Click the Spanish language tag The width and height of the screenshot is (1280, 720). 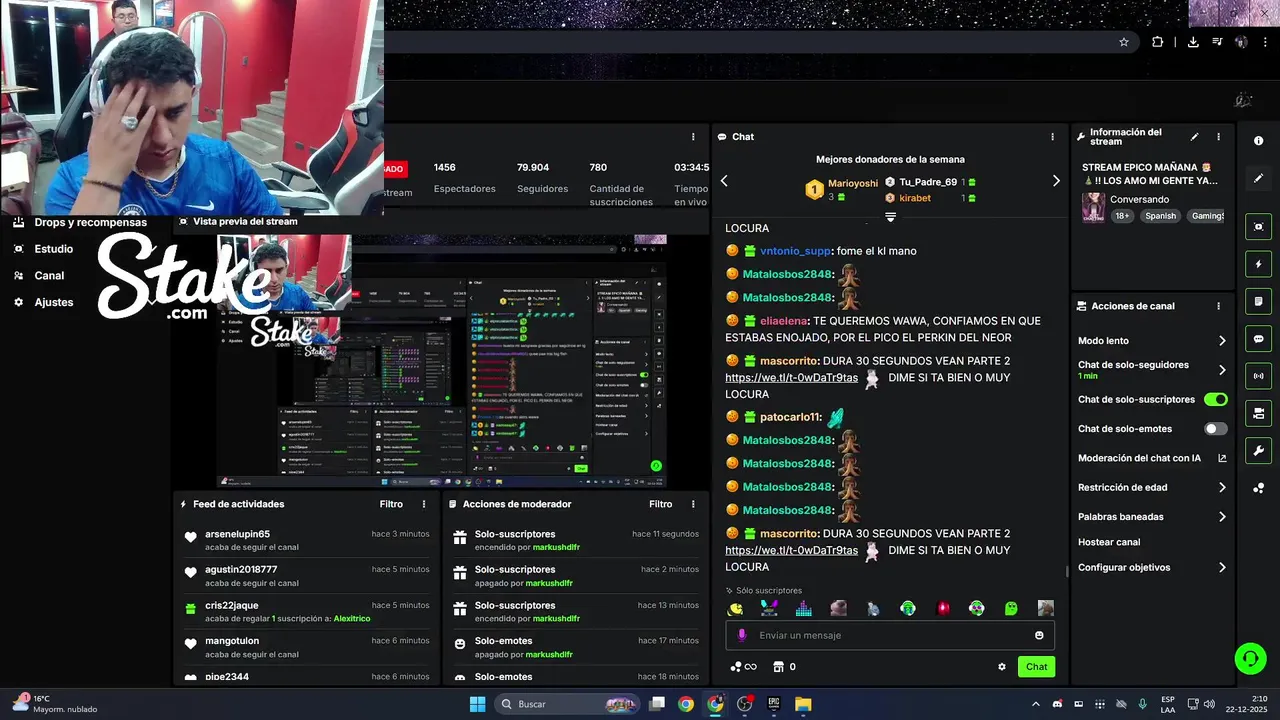click(1161, 216)
